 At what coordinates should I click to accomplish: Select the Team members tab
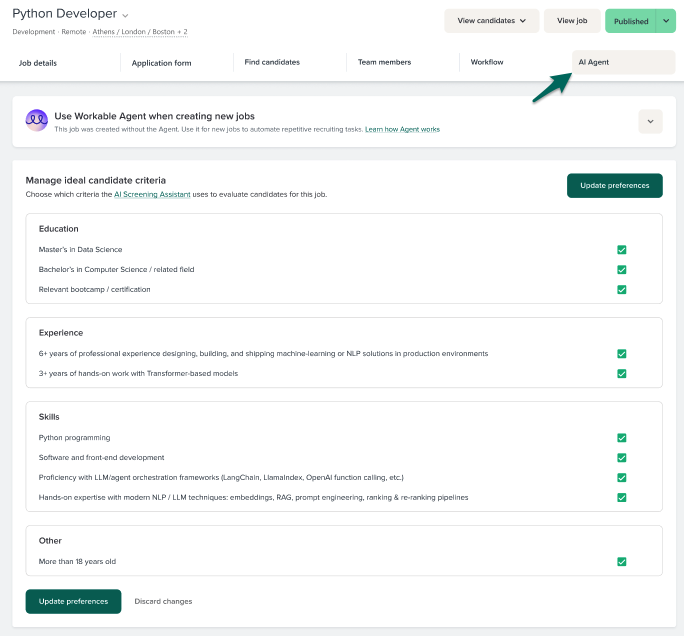[x=385, y=63]
